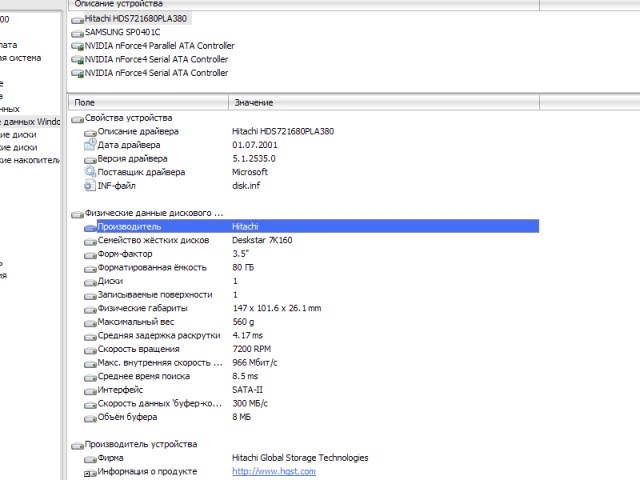Click the icon beside 'Среднее время поиска'
640x480 pixels.
(90, 378)
